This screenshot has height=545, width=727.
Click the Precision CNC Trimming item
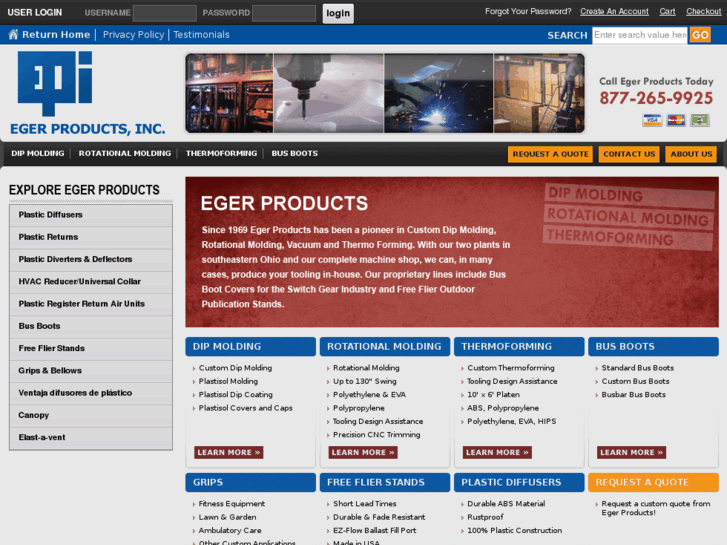[x=376, y=435]
